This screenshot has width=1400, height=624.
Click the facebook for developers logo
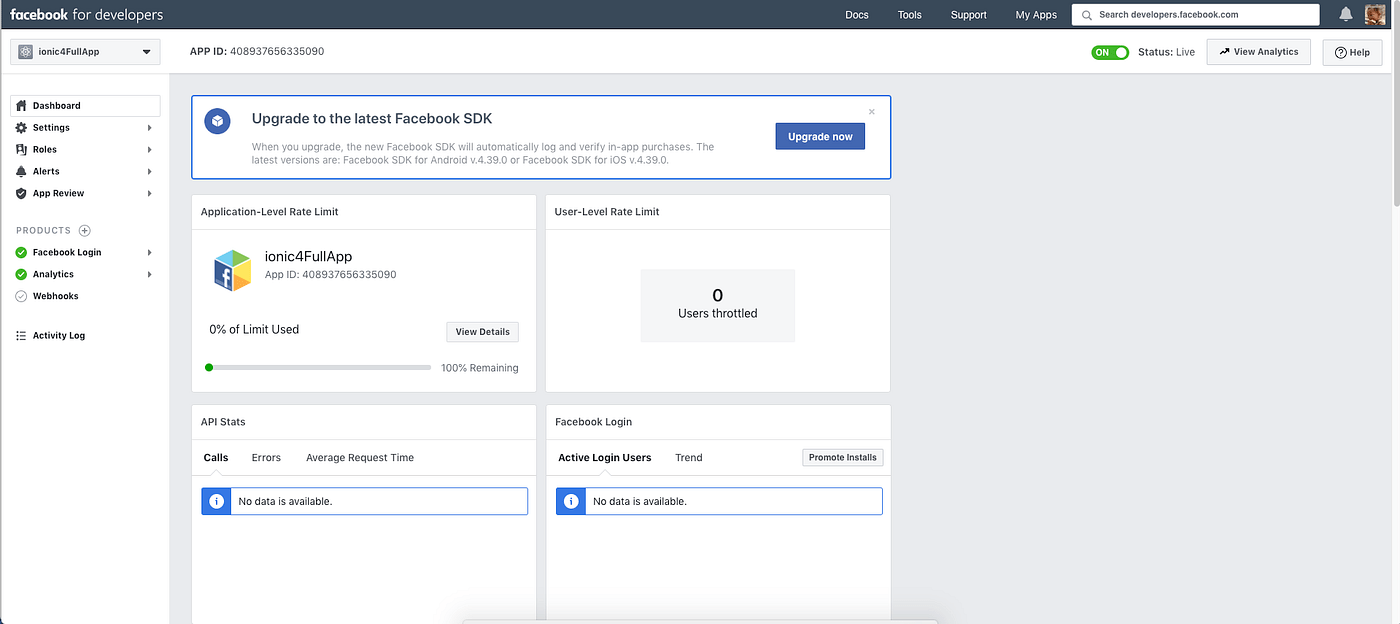pyautogui.click(x=86, y=14)
